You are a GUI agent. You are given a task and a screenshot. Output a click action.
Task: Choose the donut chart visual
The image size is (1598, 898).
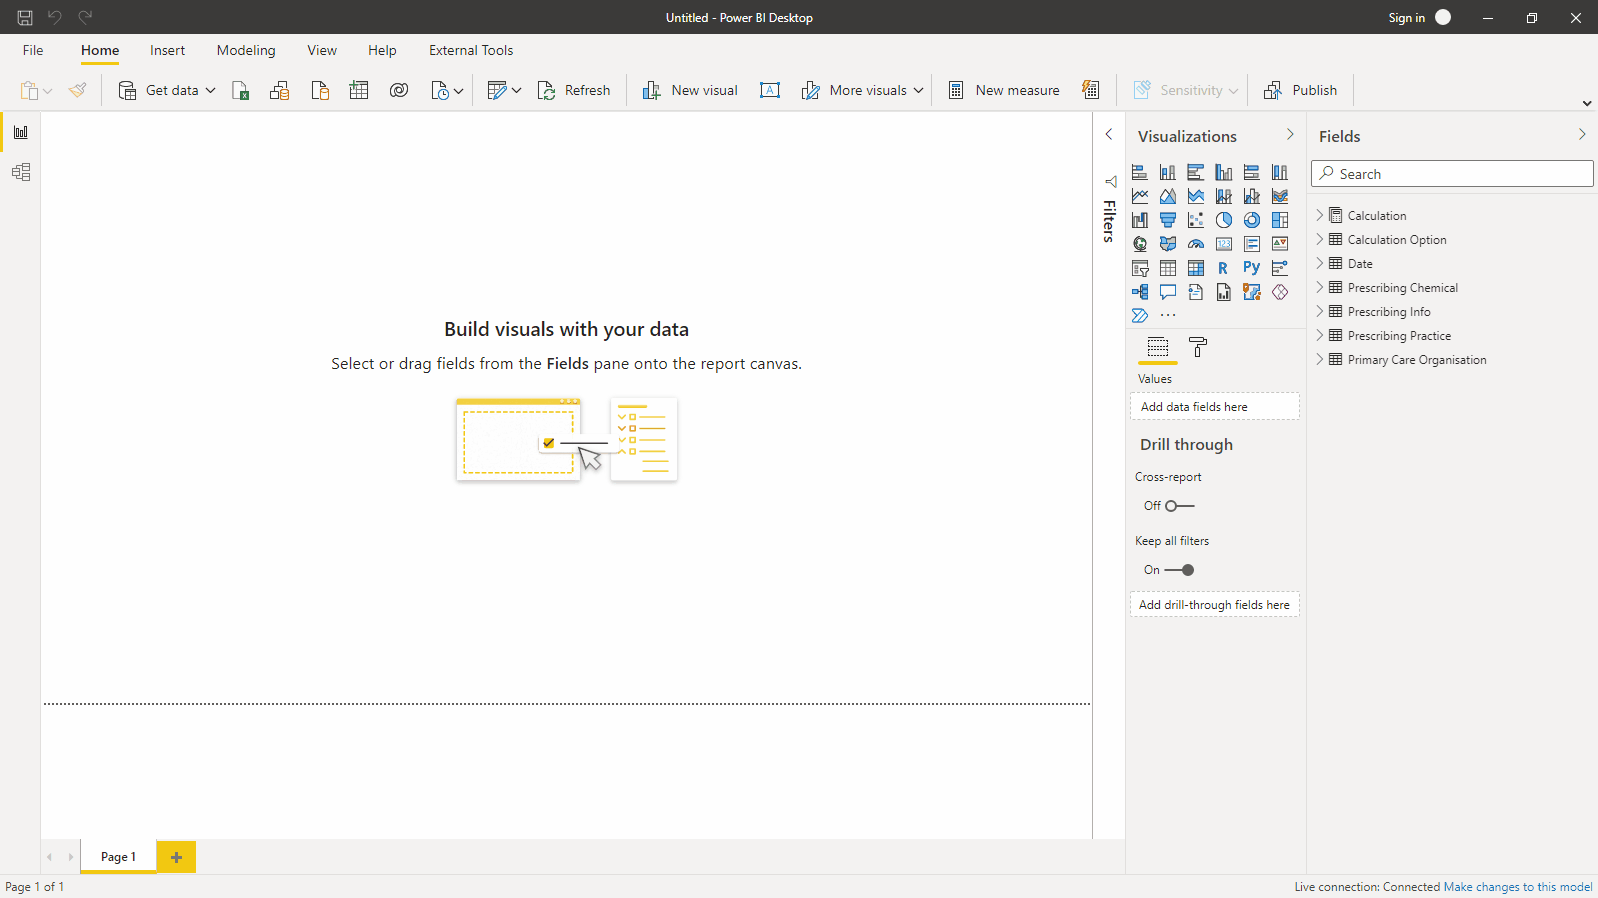tap(1251, 220)
